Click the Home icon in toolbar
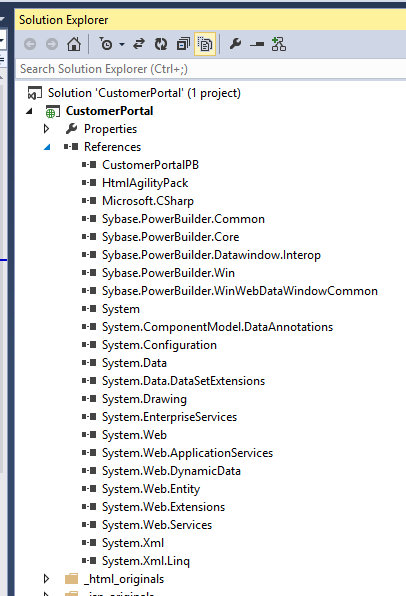The width and height of the screenshot is (406, 596). (74, 44)
